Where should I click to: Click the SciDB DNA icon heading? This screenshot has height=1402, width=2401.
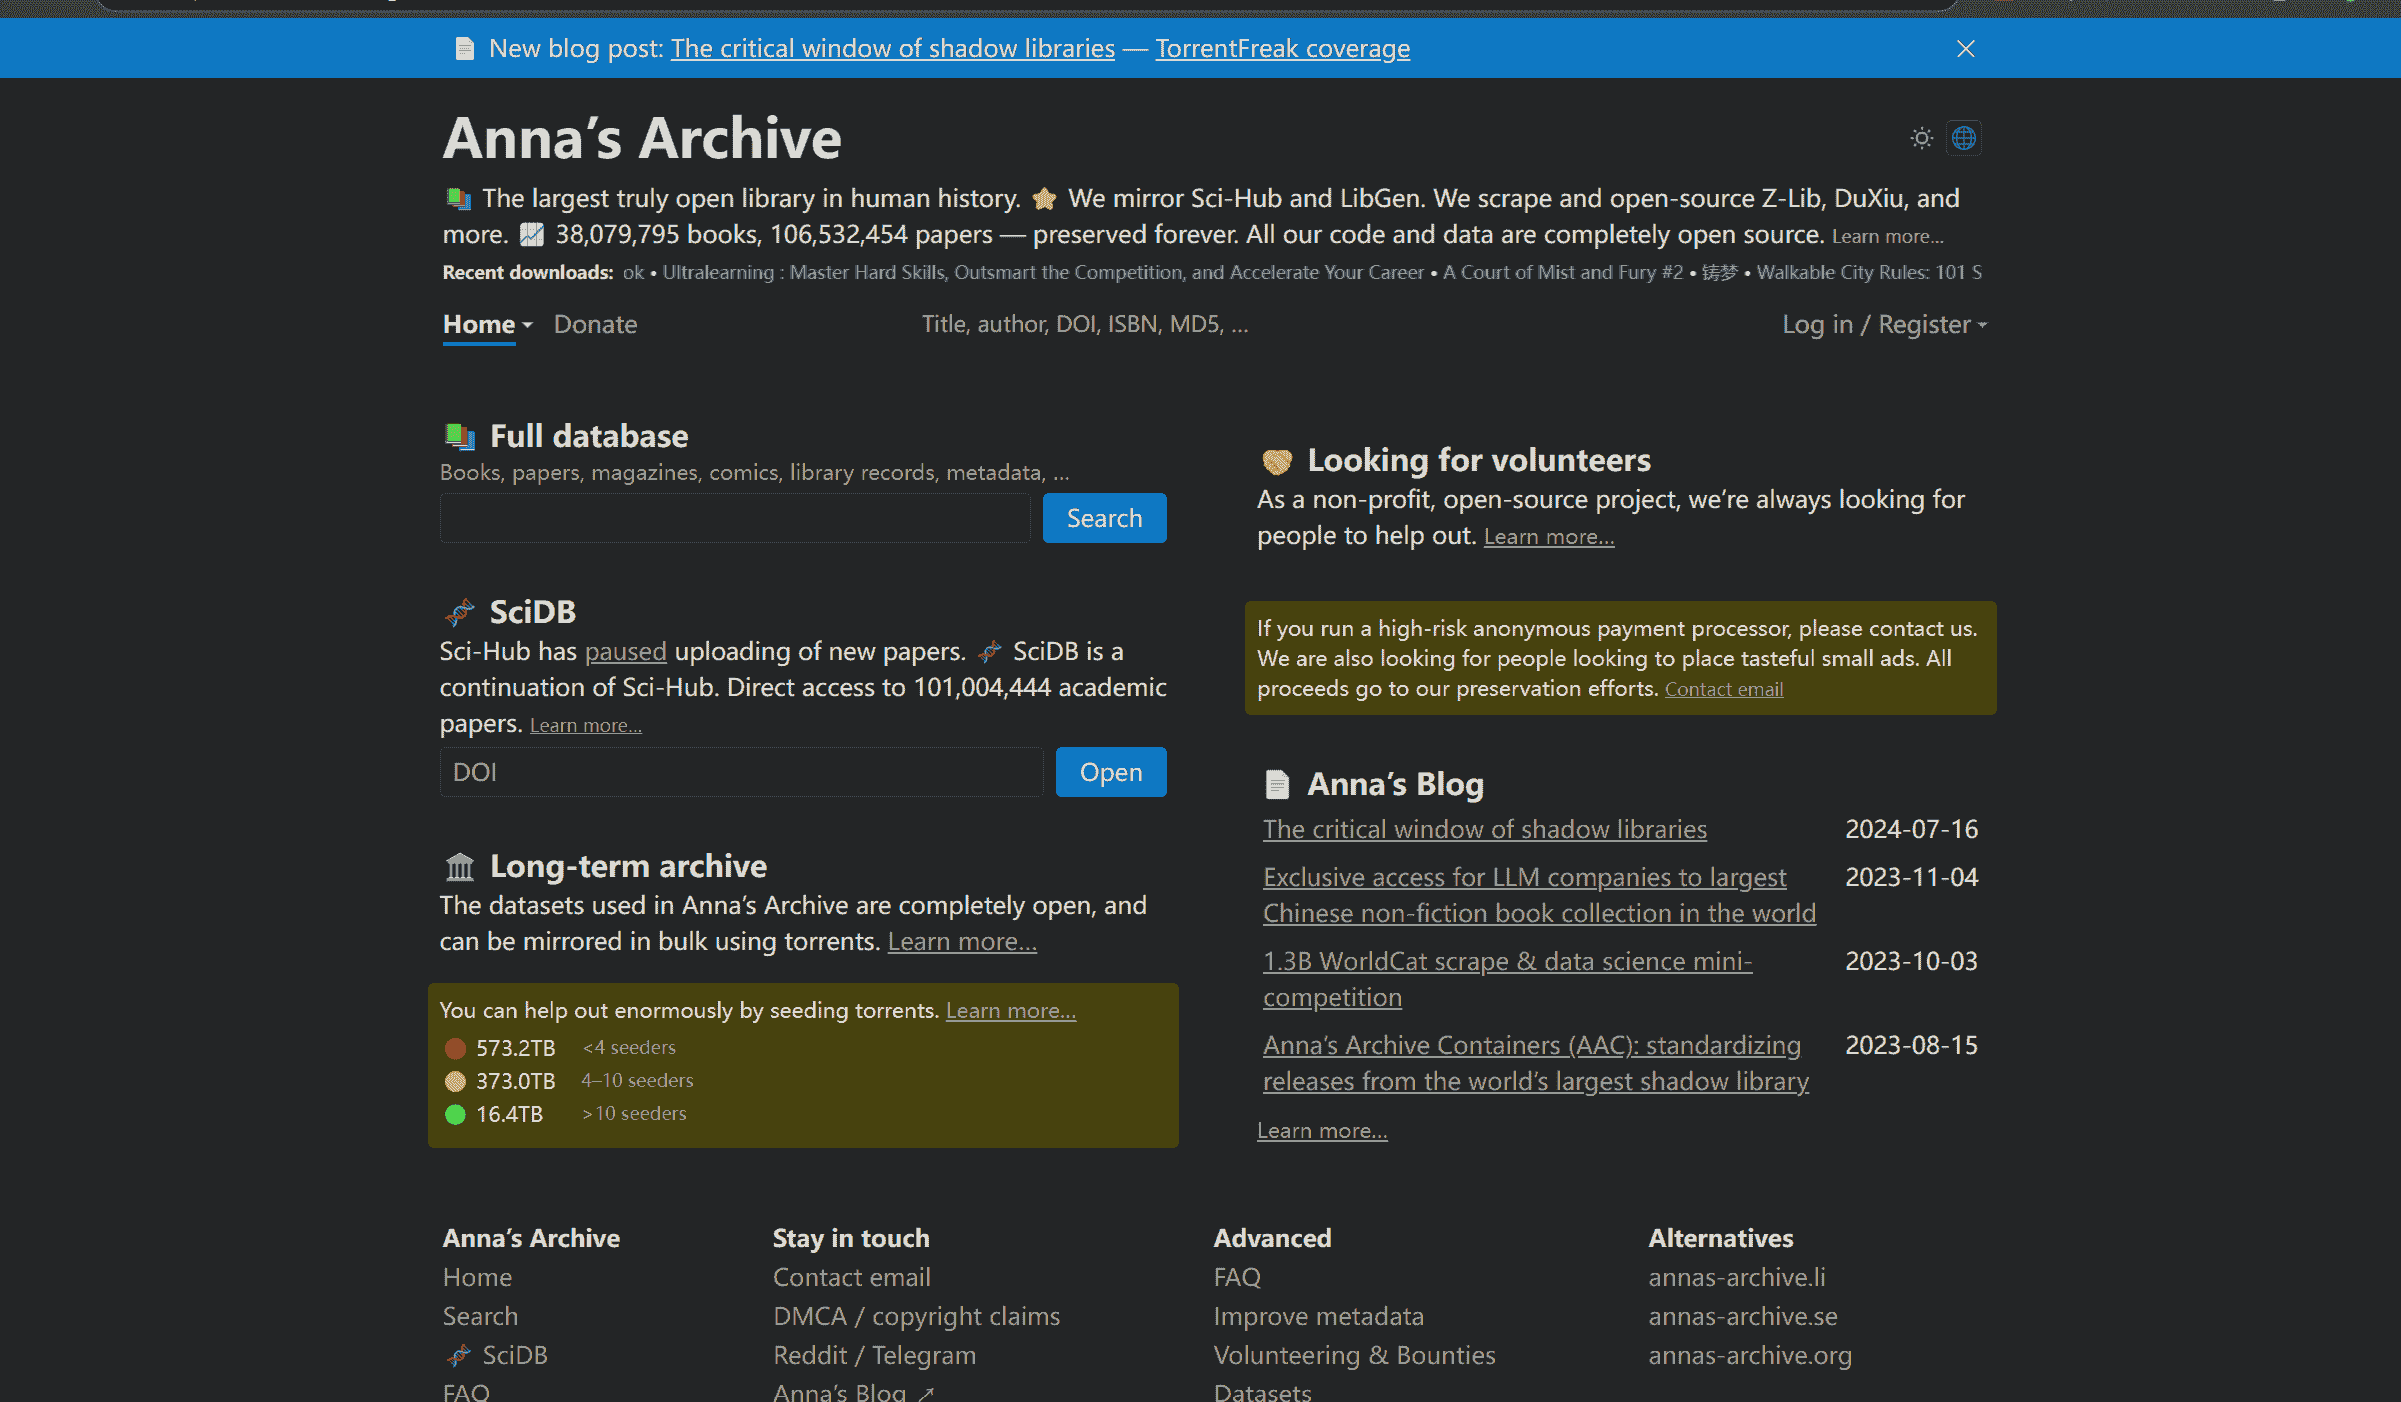coord(460,612)
